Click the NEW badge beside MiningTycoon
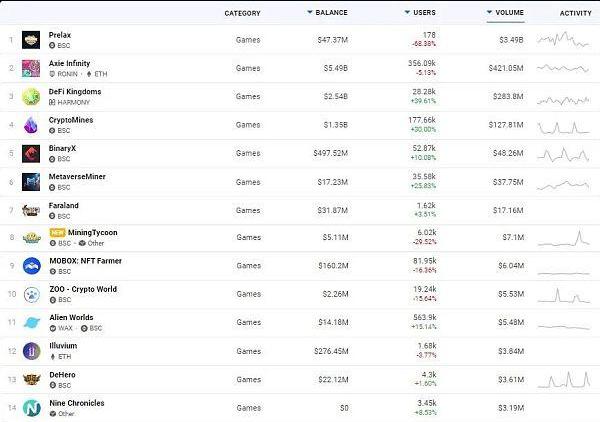 [x=57, y=232]
